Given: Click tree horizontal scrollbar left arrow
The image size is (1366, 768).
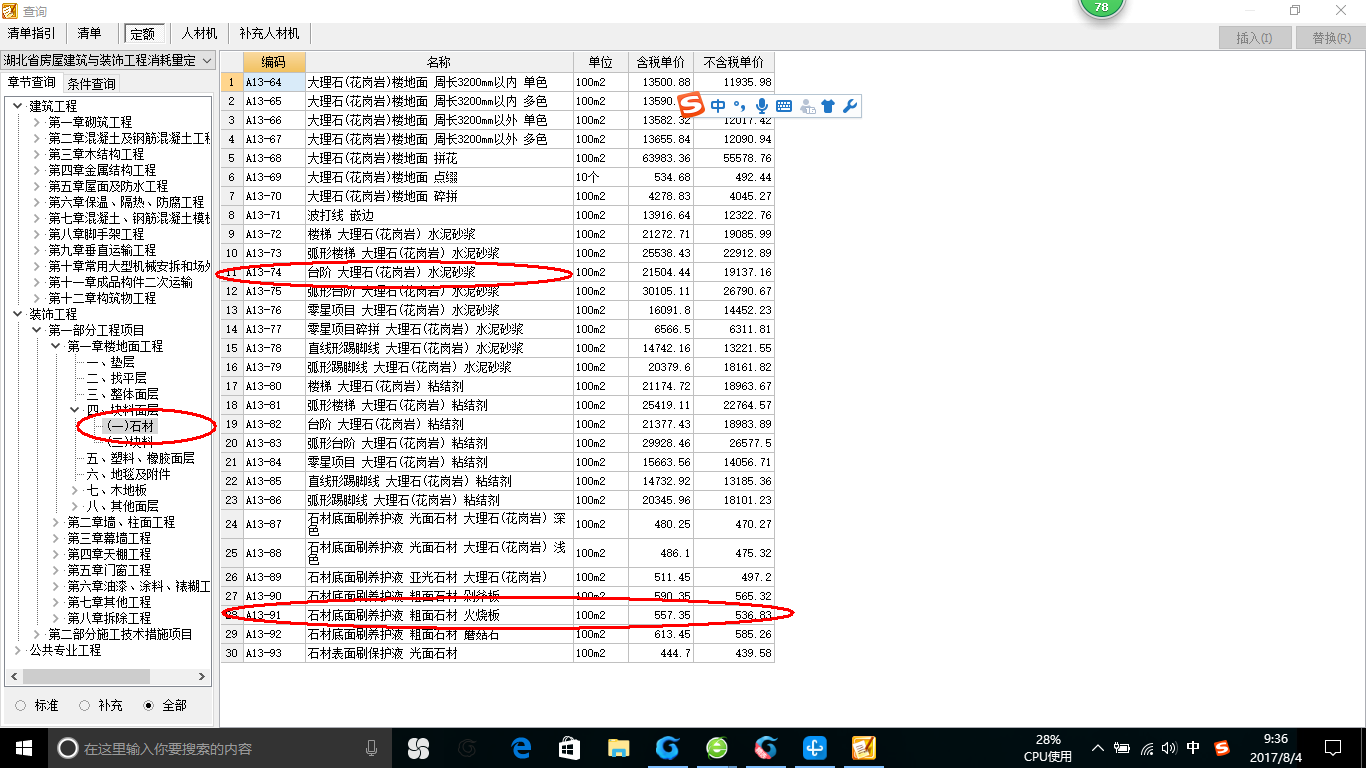Looking at the screenshot, I should (x=12, y=677).
